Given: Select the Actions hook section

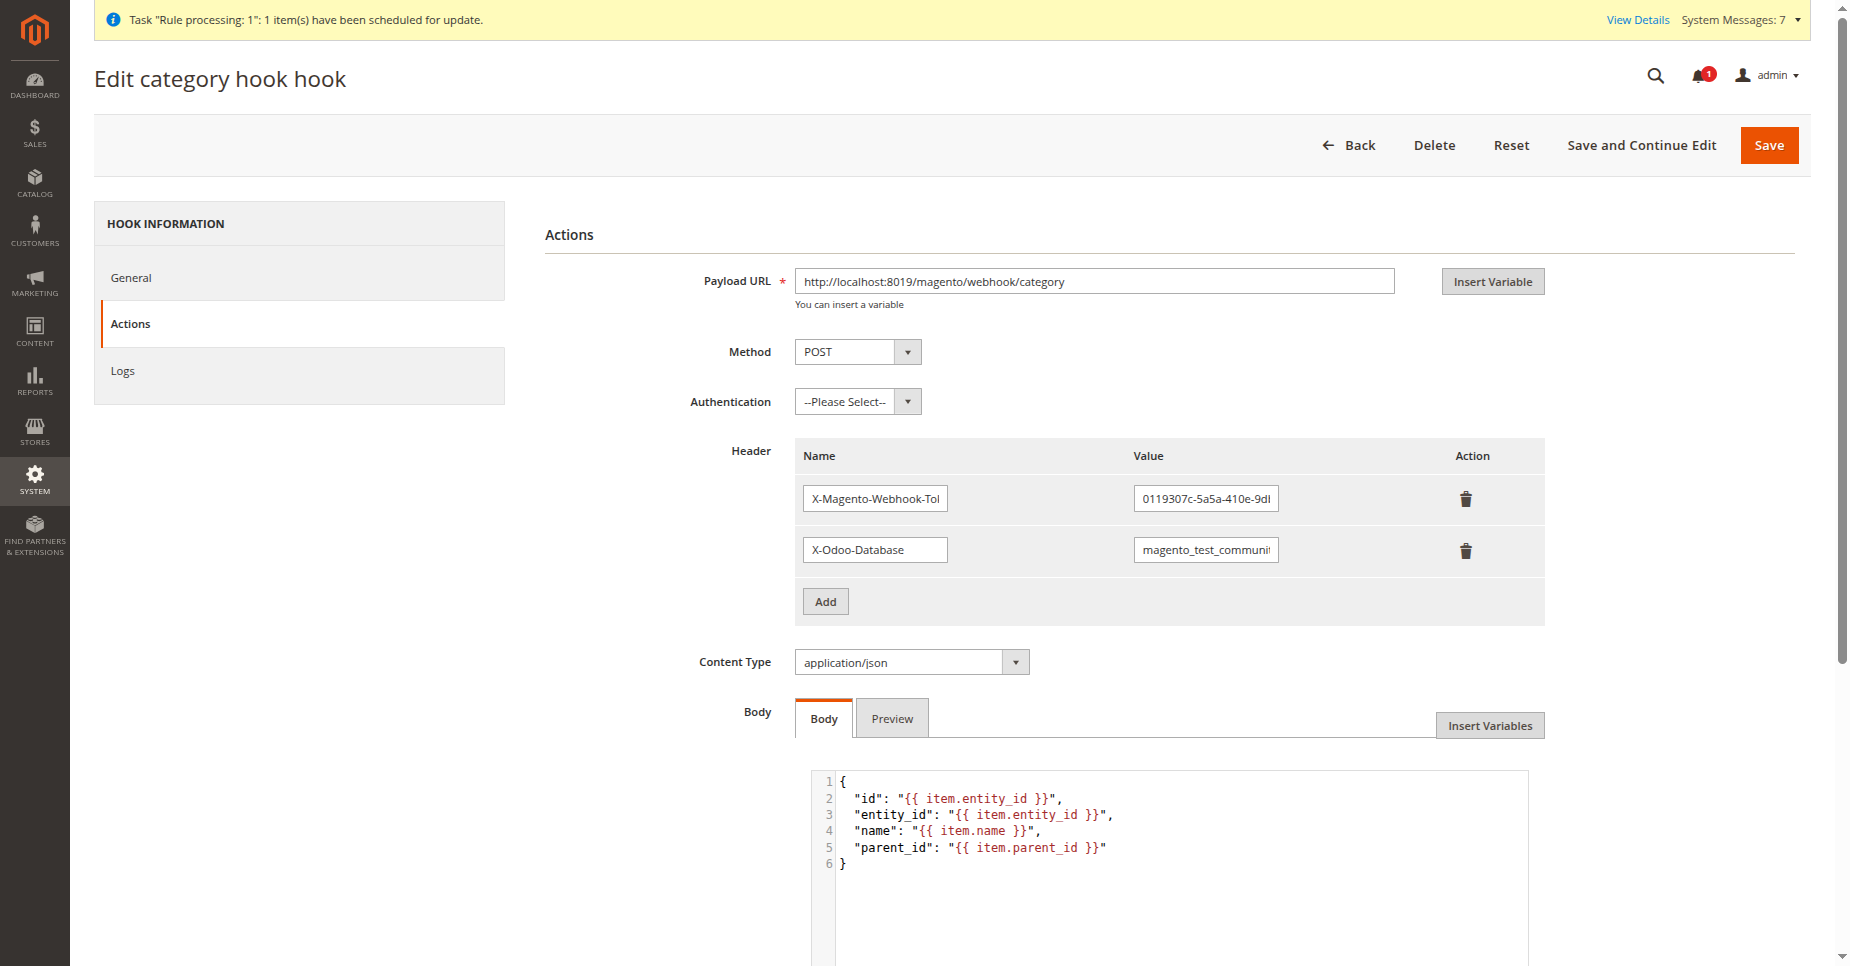Looking at the screenshot, I should [x=302, y=324].
